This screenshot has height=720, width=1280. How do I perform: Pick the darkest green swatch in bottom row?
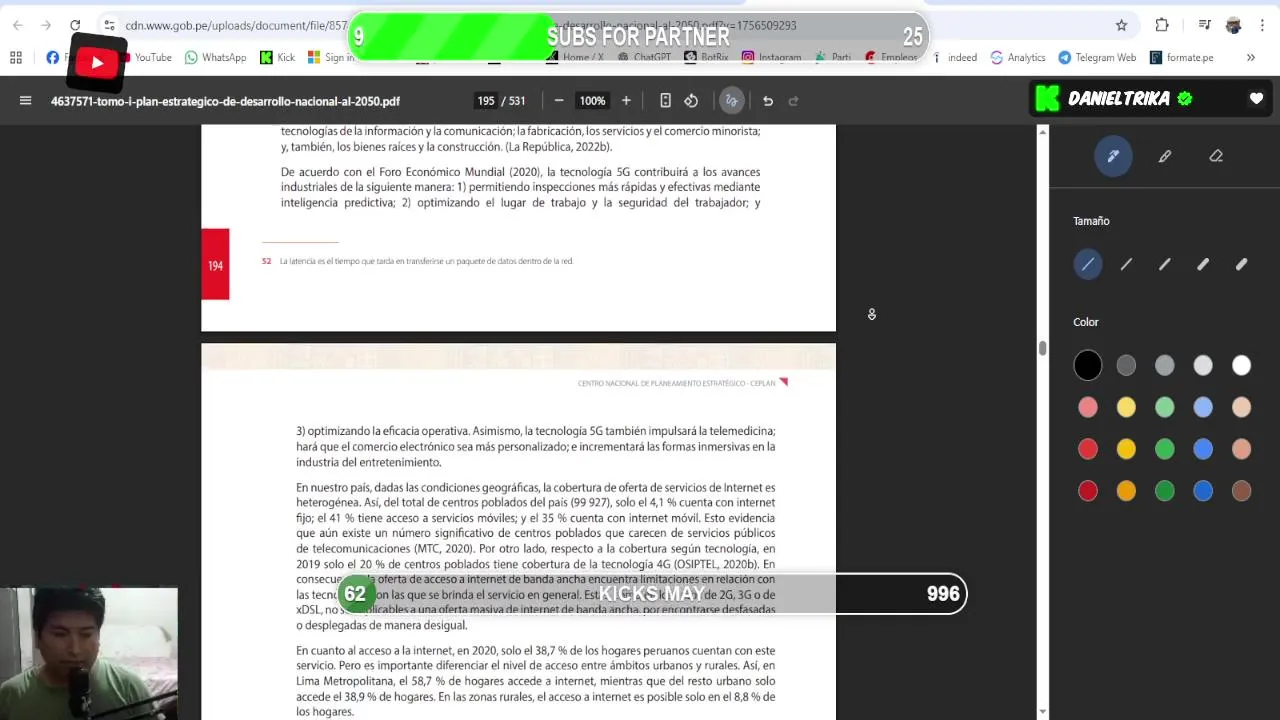pos(1165,490)
